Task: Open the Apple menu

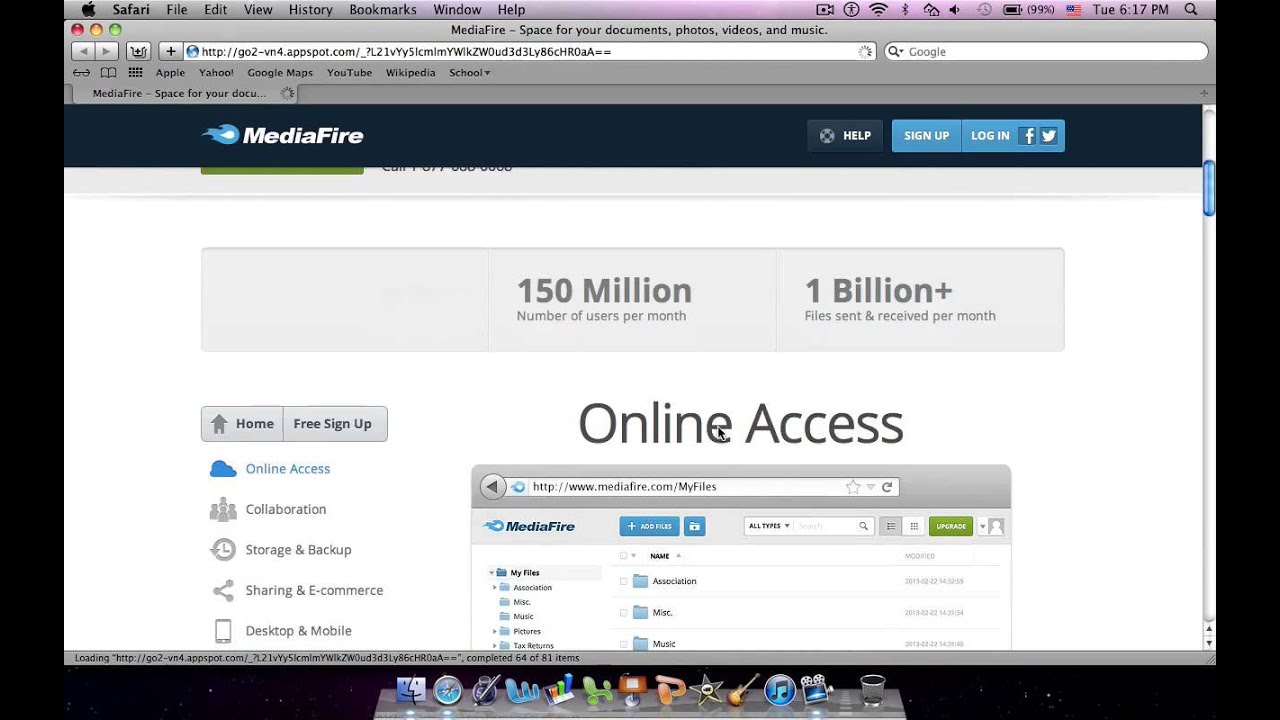Action: click(x=88, y=9)
